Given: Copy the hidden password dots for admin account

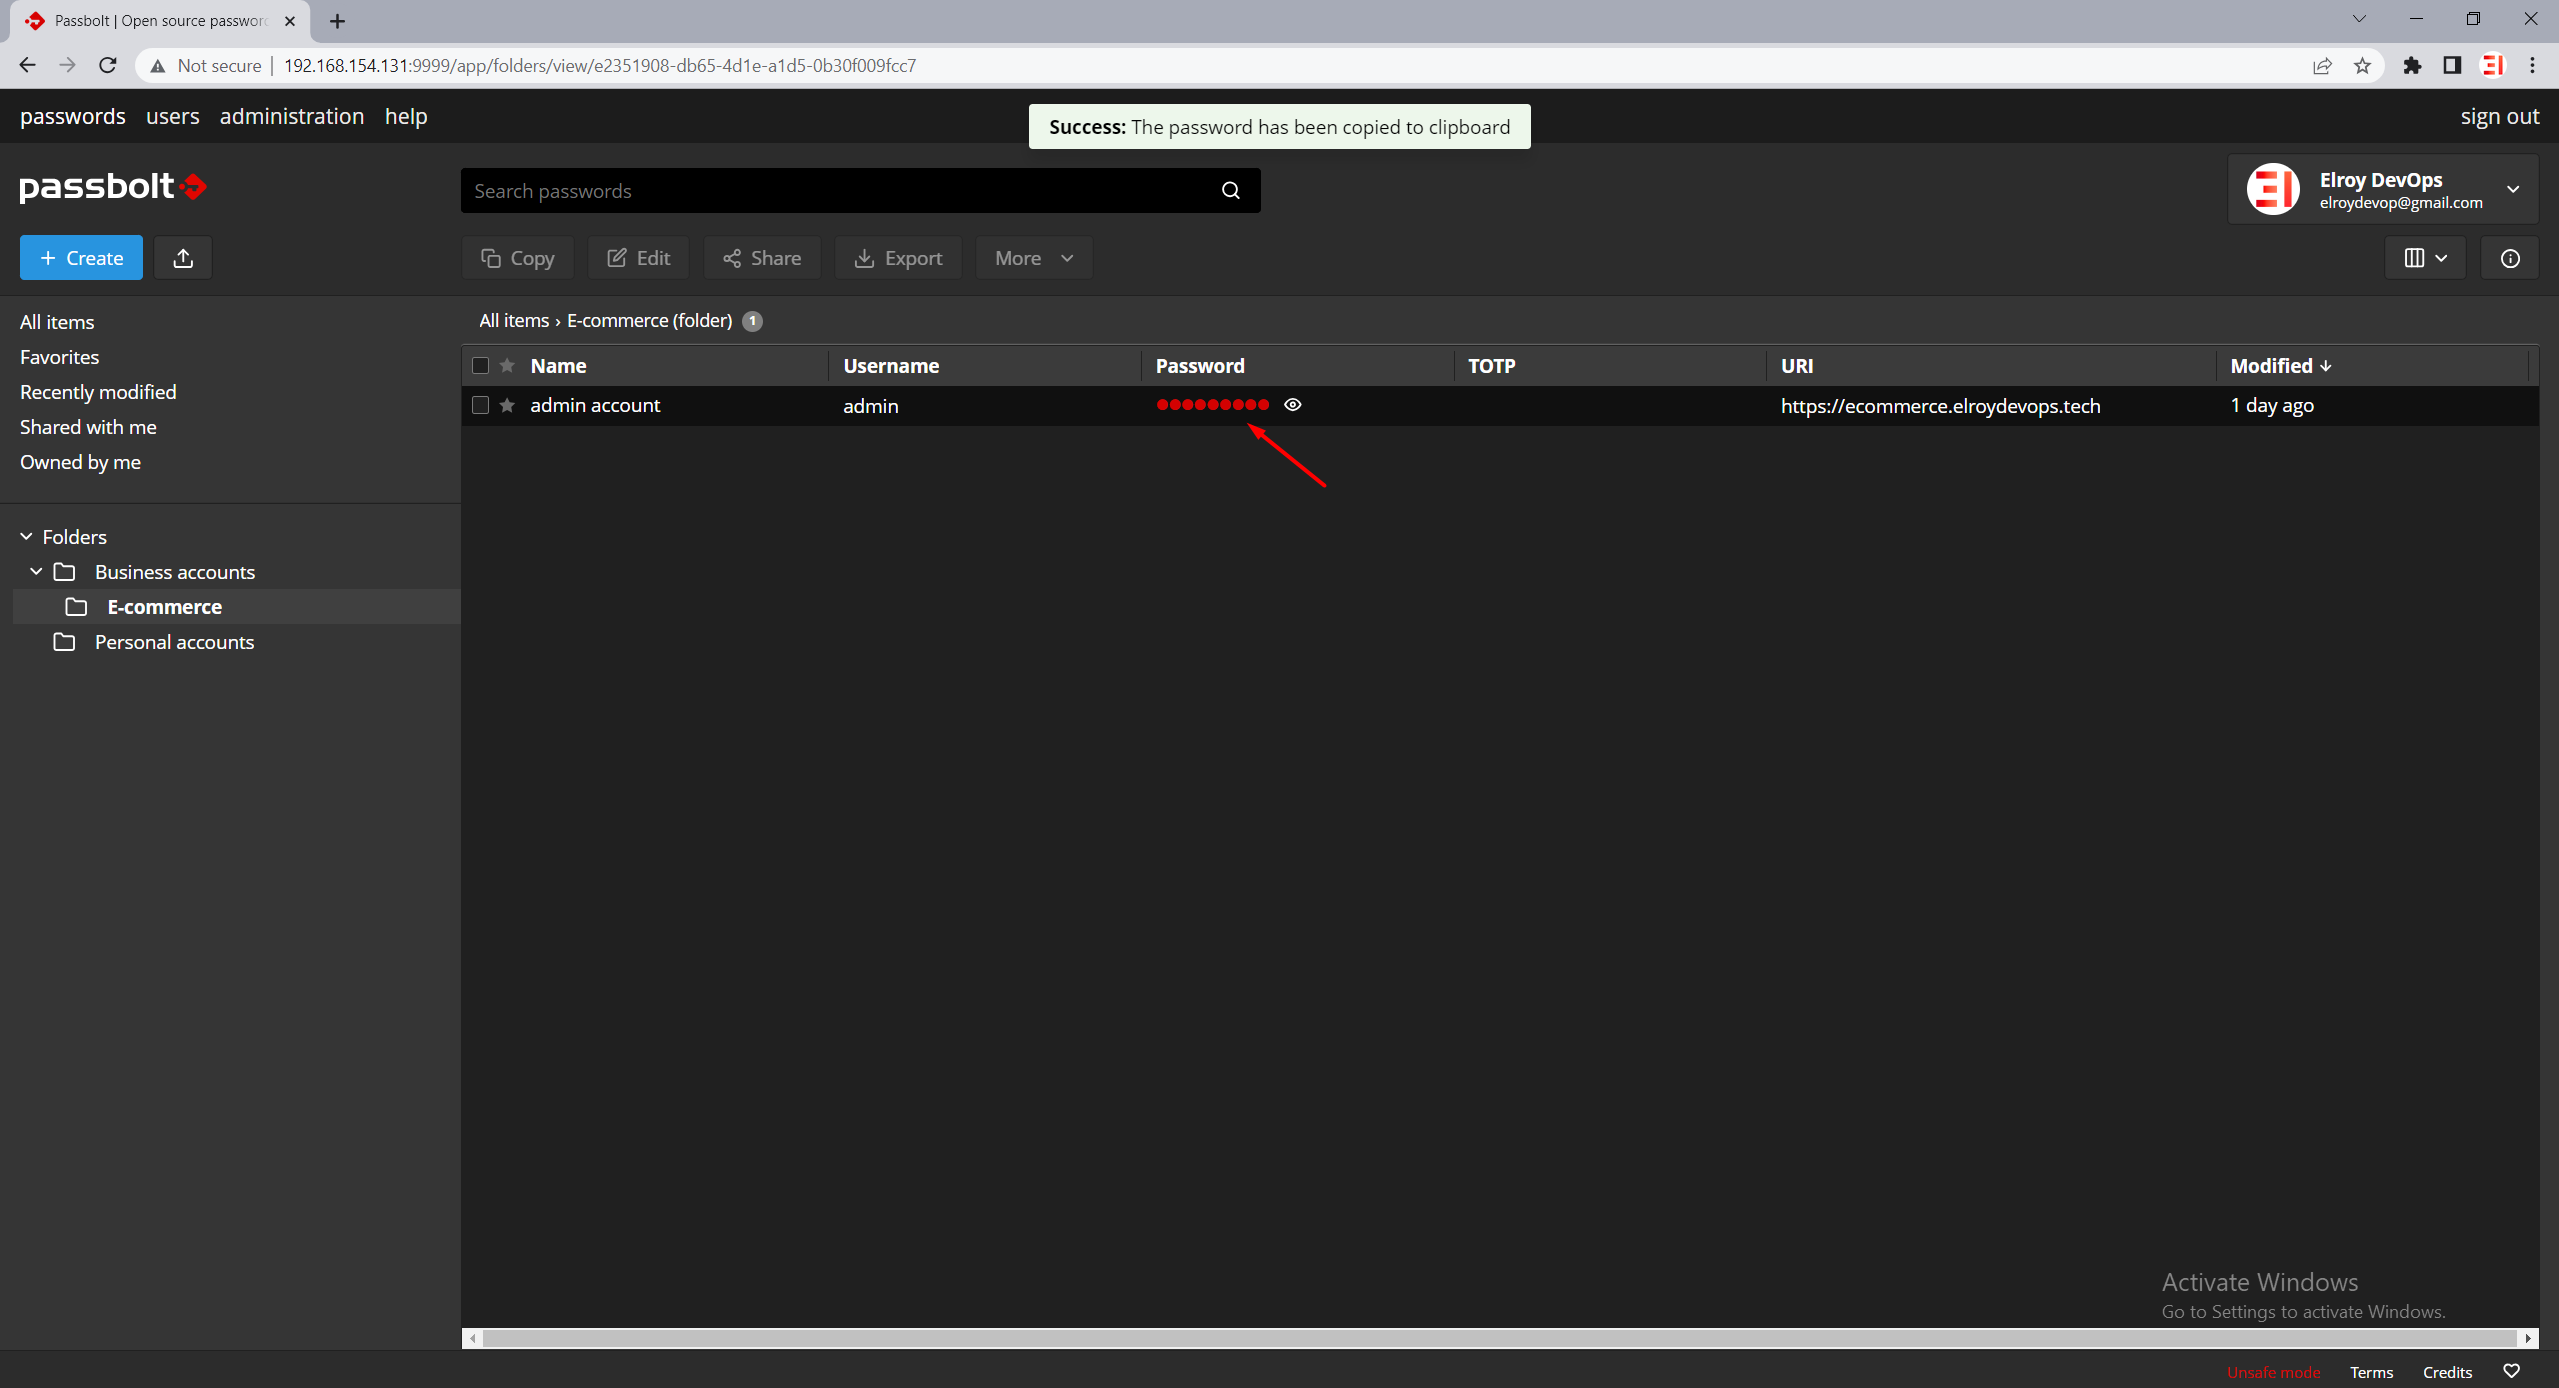Looking at the screenshot, I should point(1213,405).
